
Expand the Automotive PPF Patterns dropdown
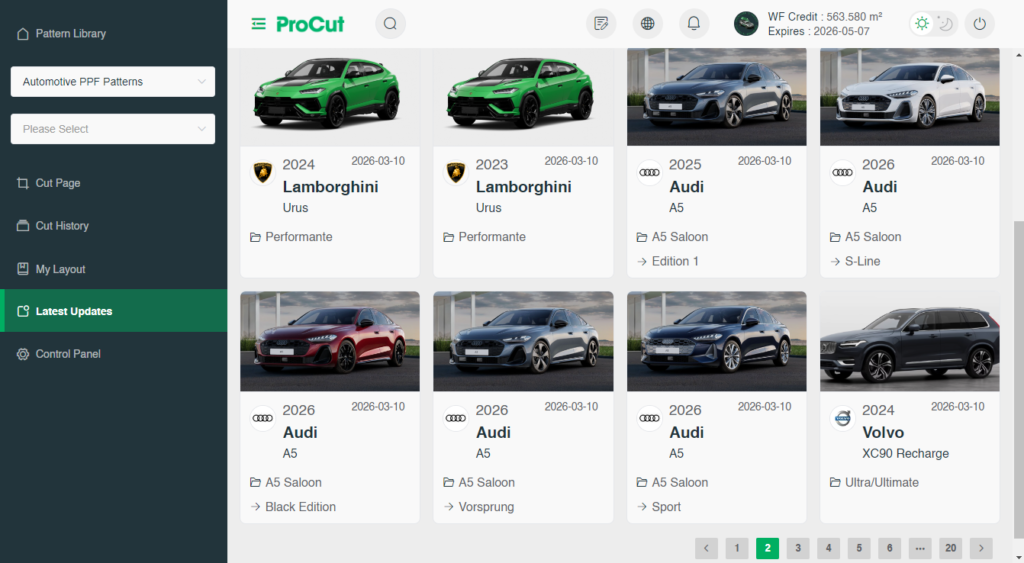[113, 82]
